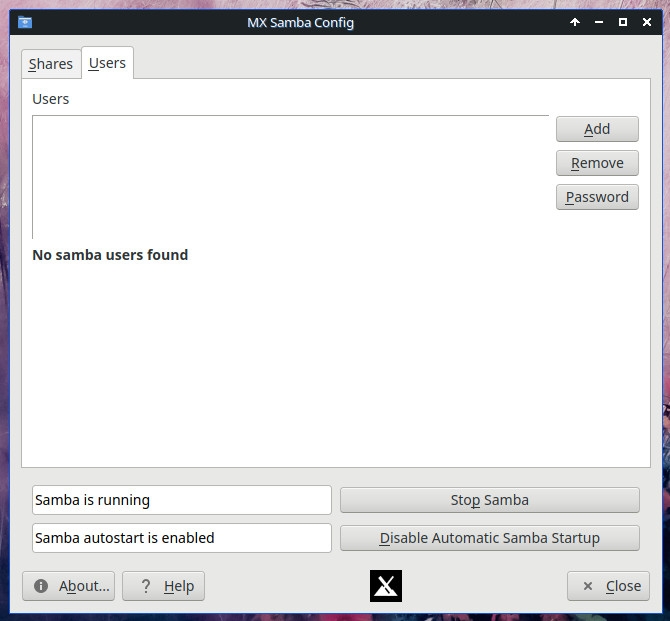Open the Password change button

597,197
